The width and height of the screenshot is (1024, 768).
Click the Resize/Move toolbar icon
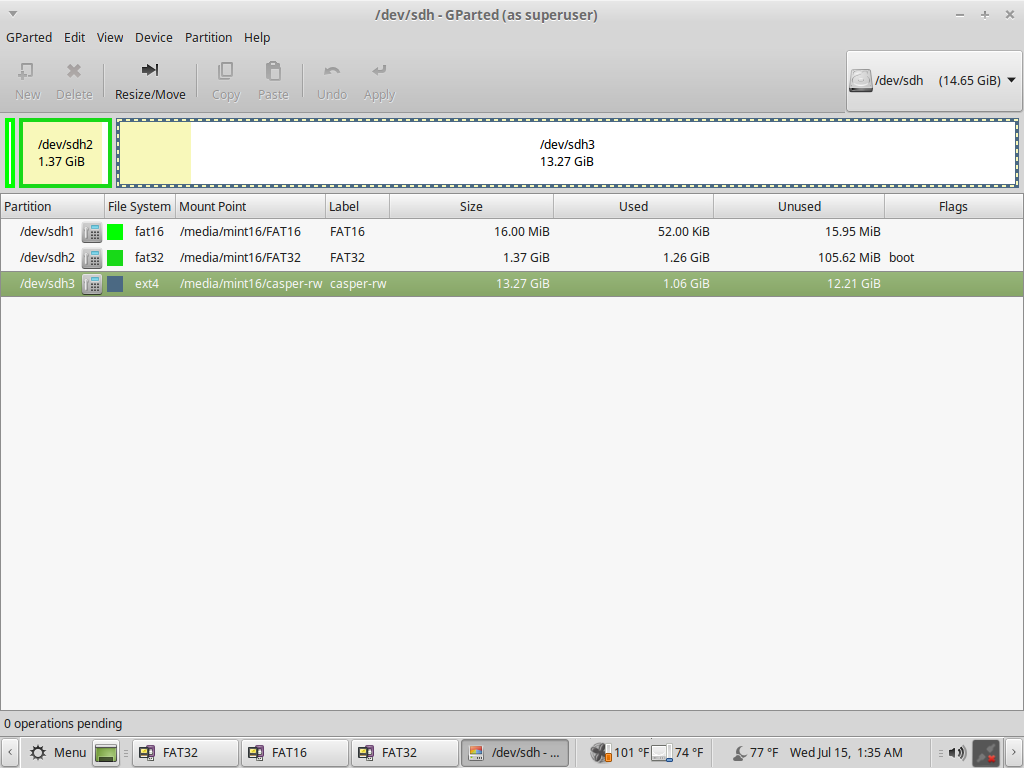point(150,71)
